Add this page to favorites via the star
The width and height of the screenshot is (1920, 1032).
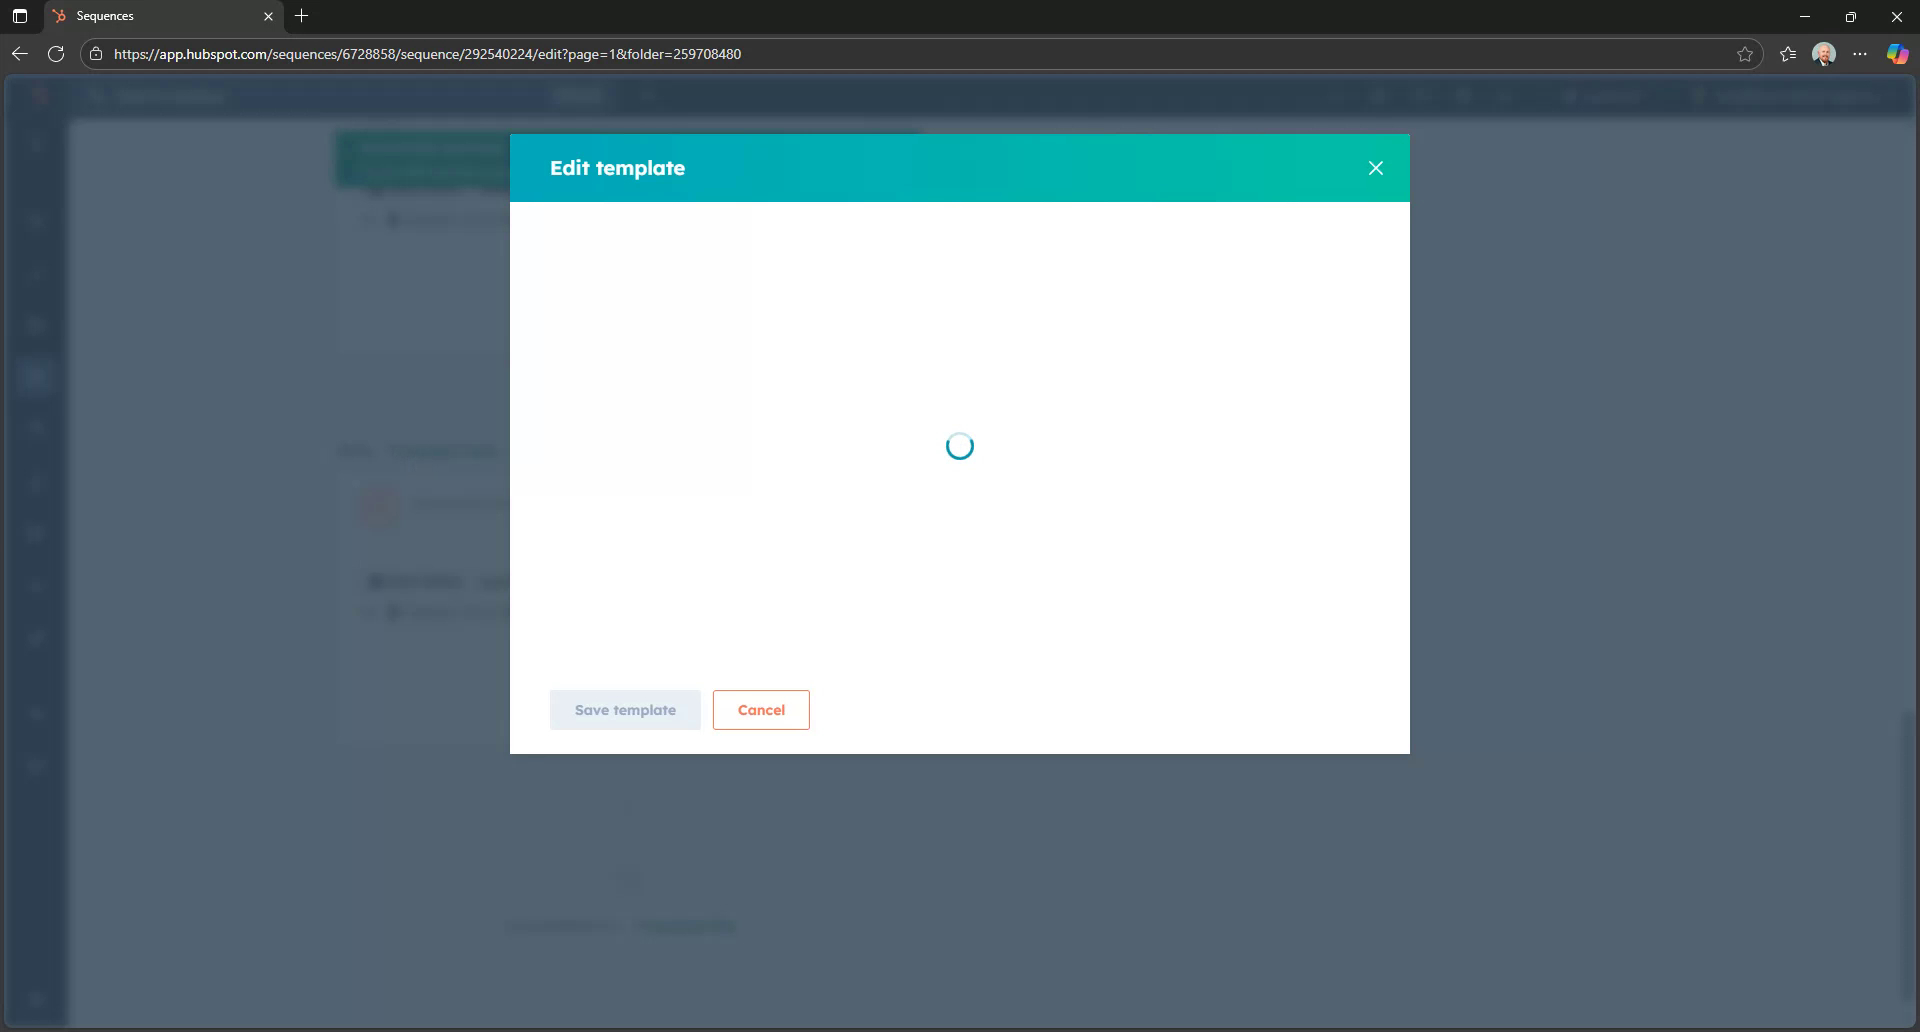tap(1746, 53)
